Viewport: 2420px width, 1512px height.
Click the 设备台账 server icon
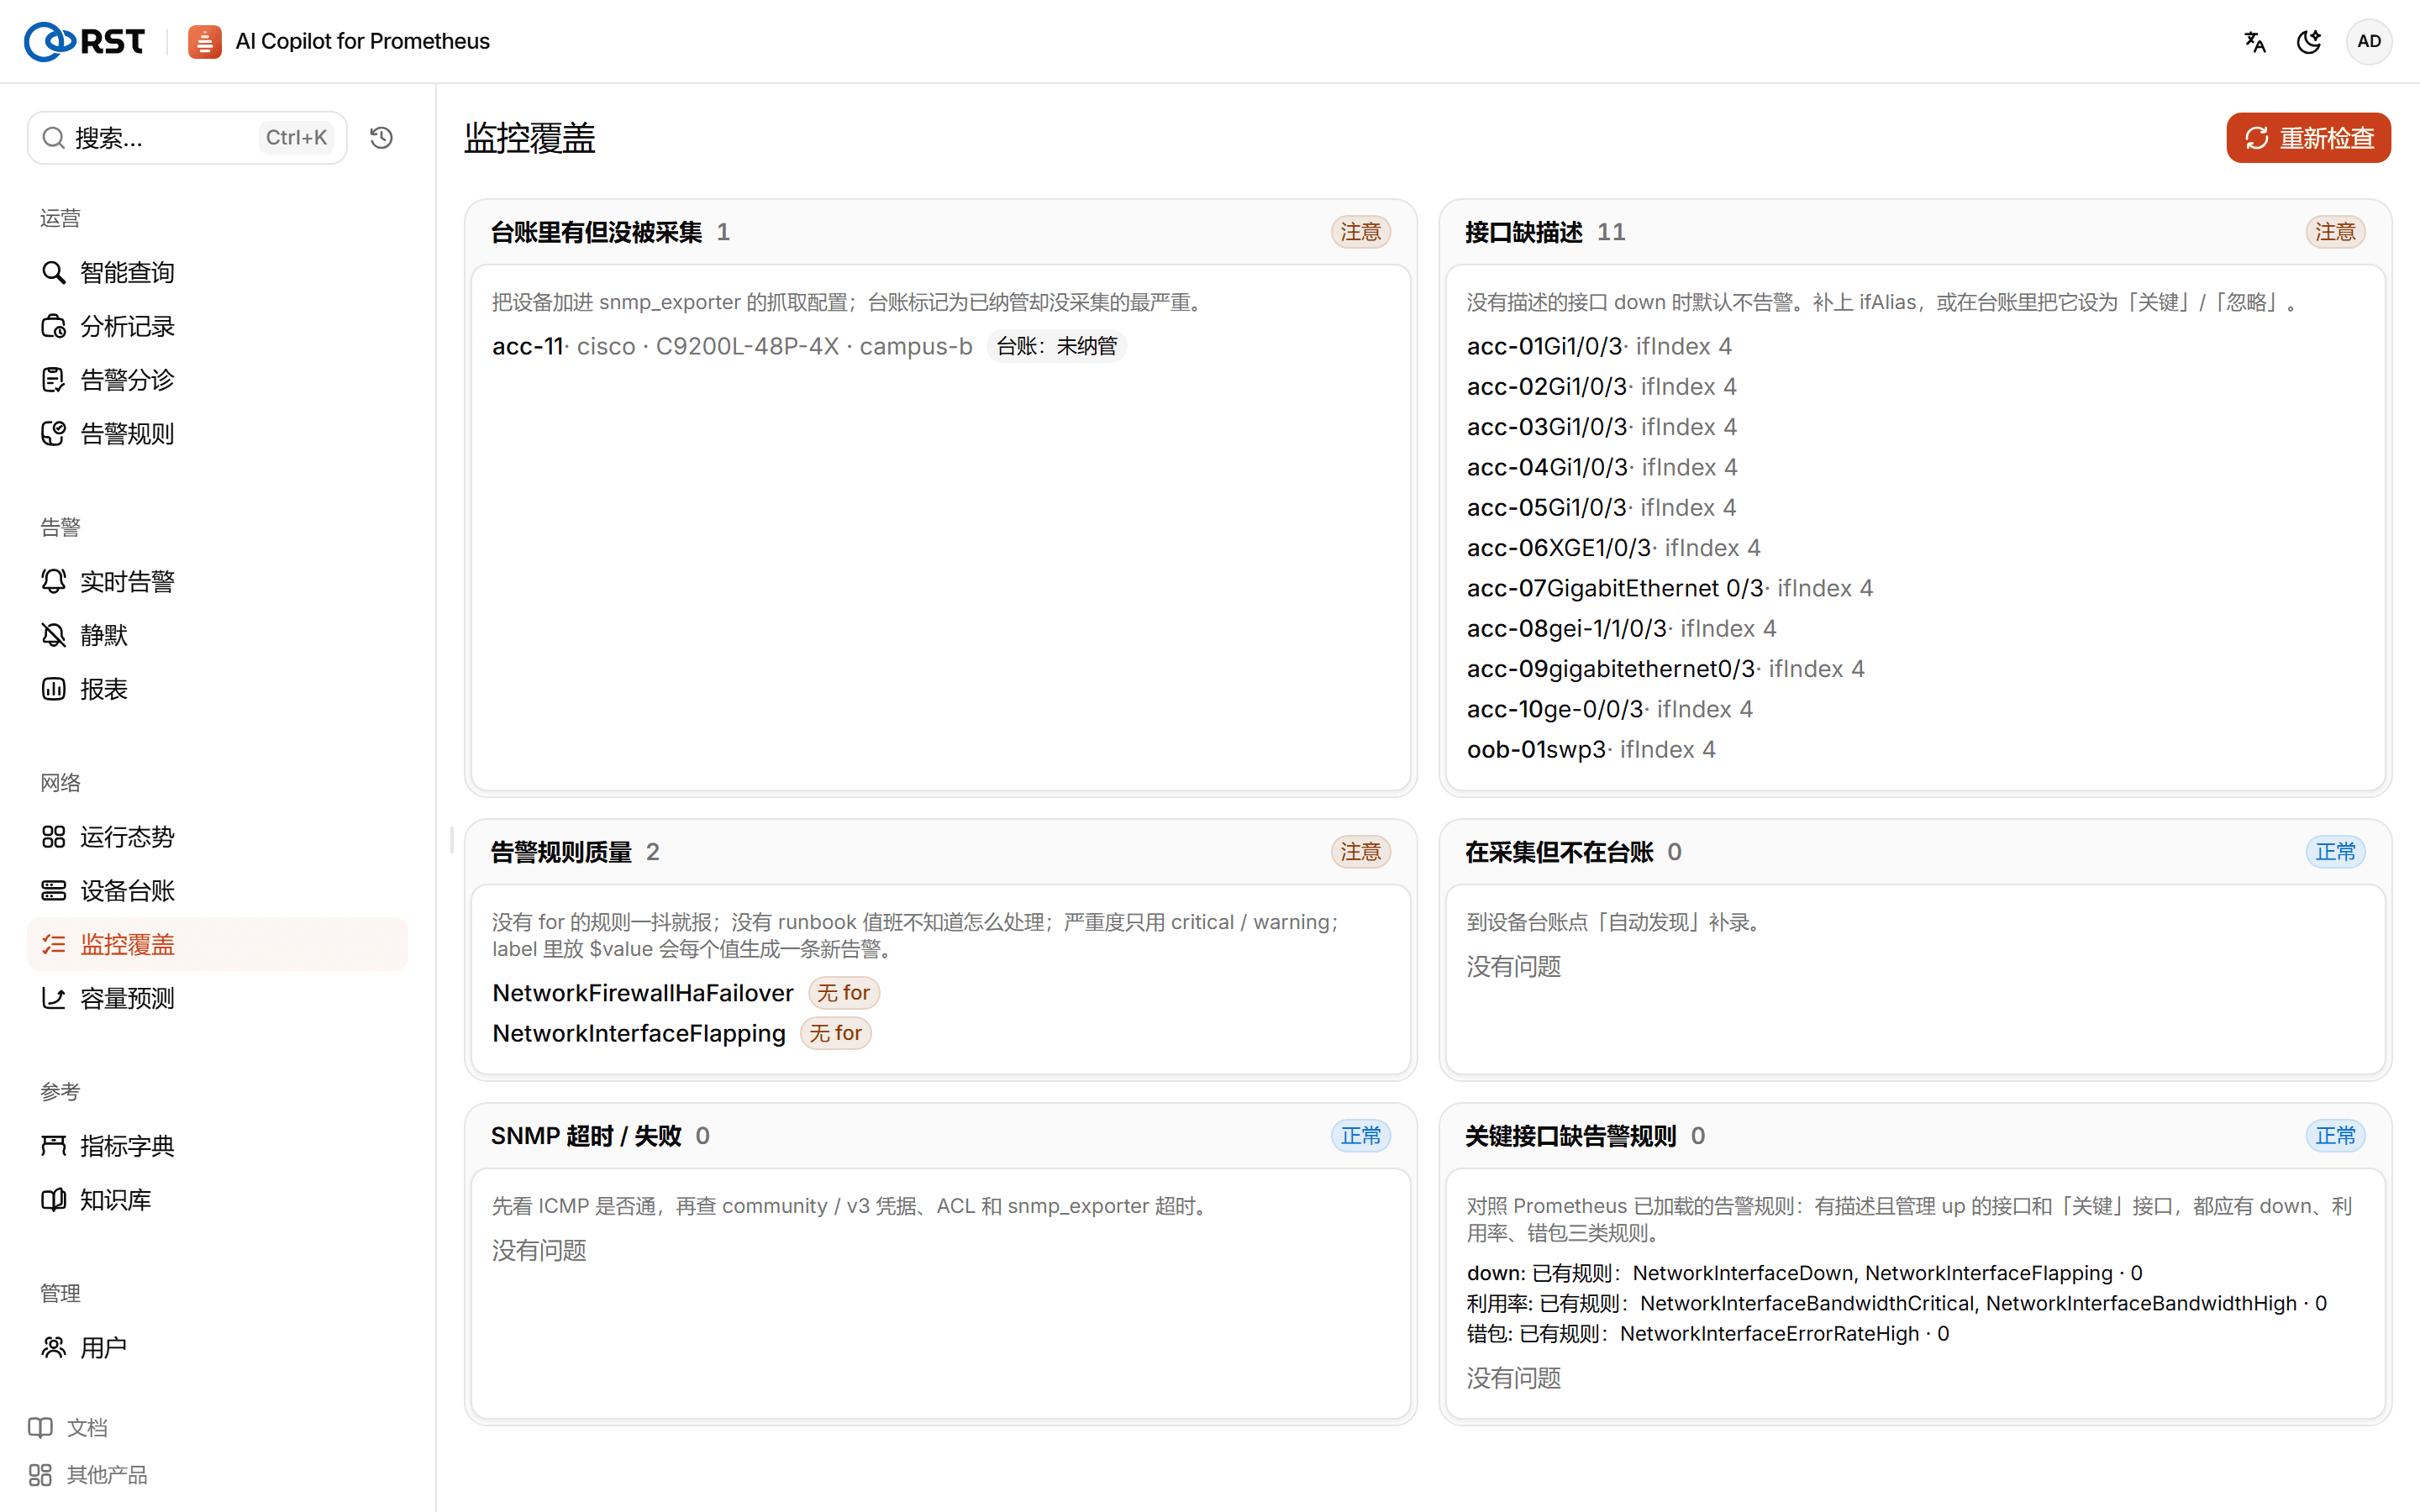[x=54, y=891]
